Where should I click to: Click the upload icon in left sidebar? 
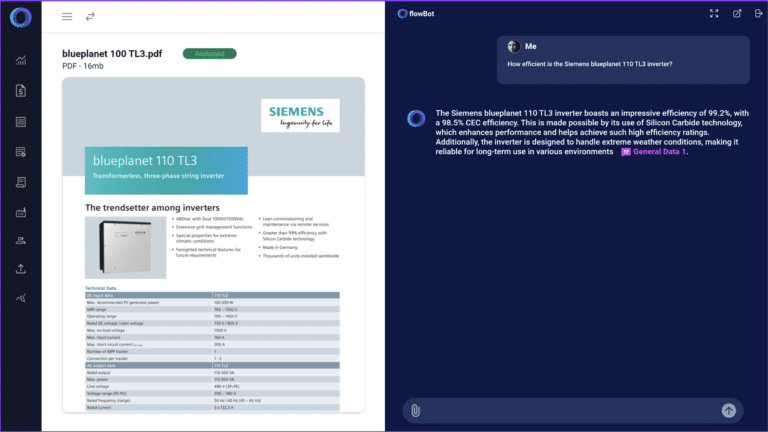click(x=20, y=269)
